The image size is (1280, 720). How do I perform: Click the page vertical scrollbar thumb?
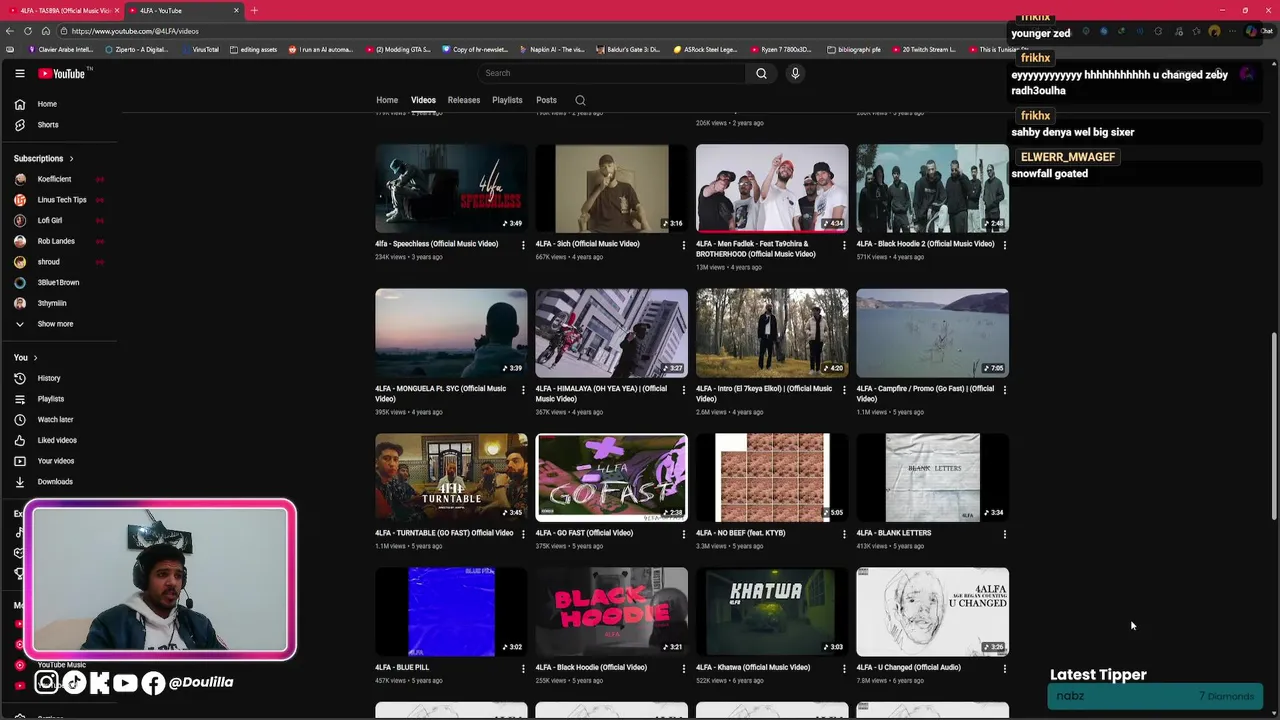tap(1274, 427)
